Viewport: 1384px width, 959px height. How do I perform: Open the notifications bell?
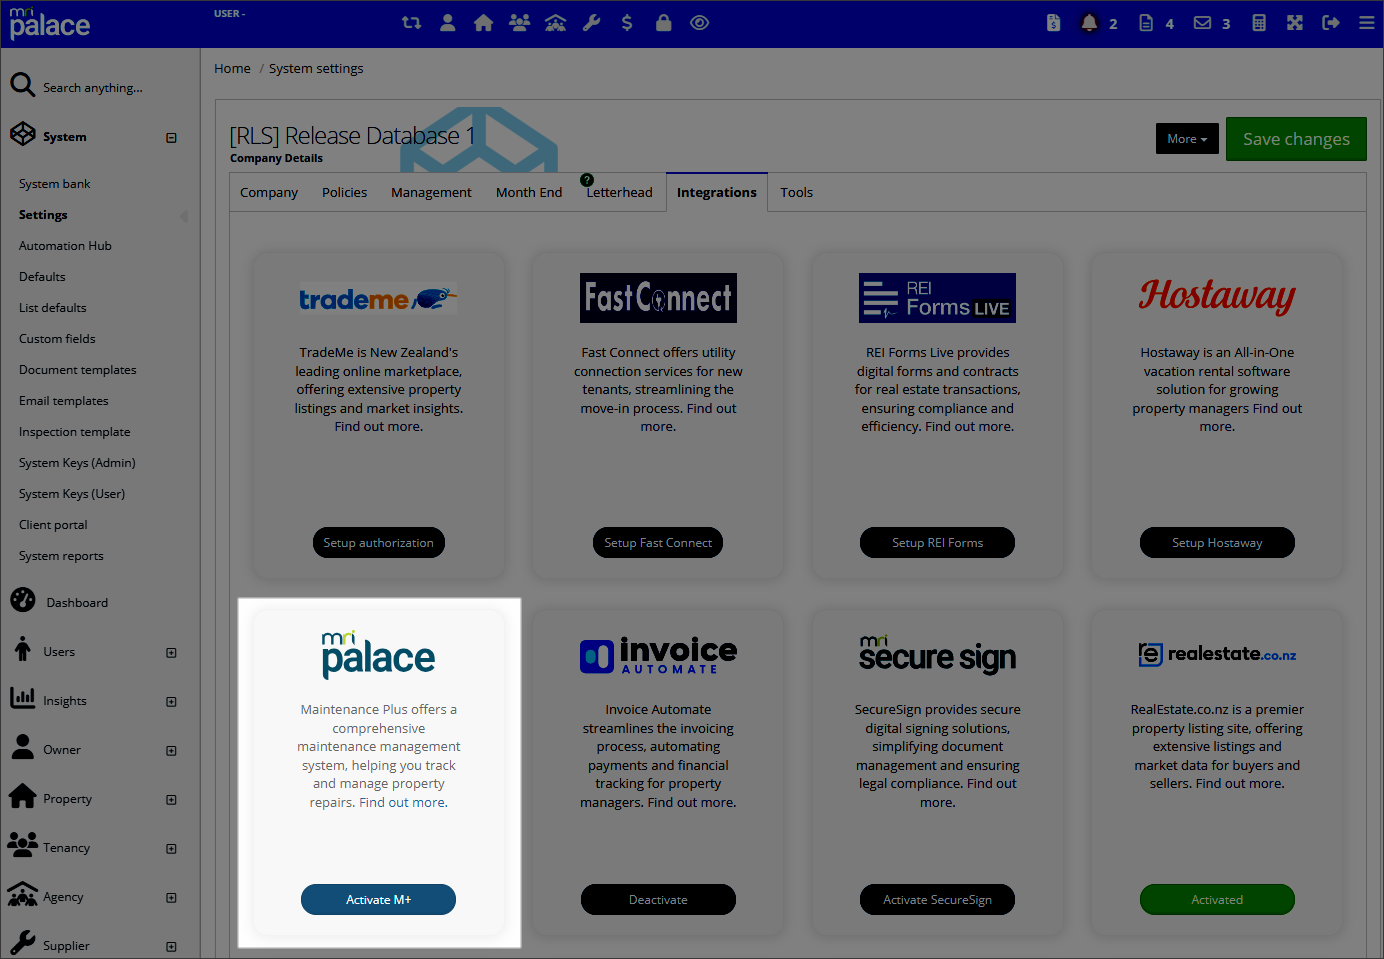click(x=1089, y=23)
